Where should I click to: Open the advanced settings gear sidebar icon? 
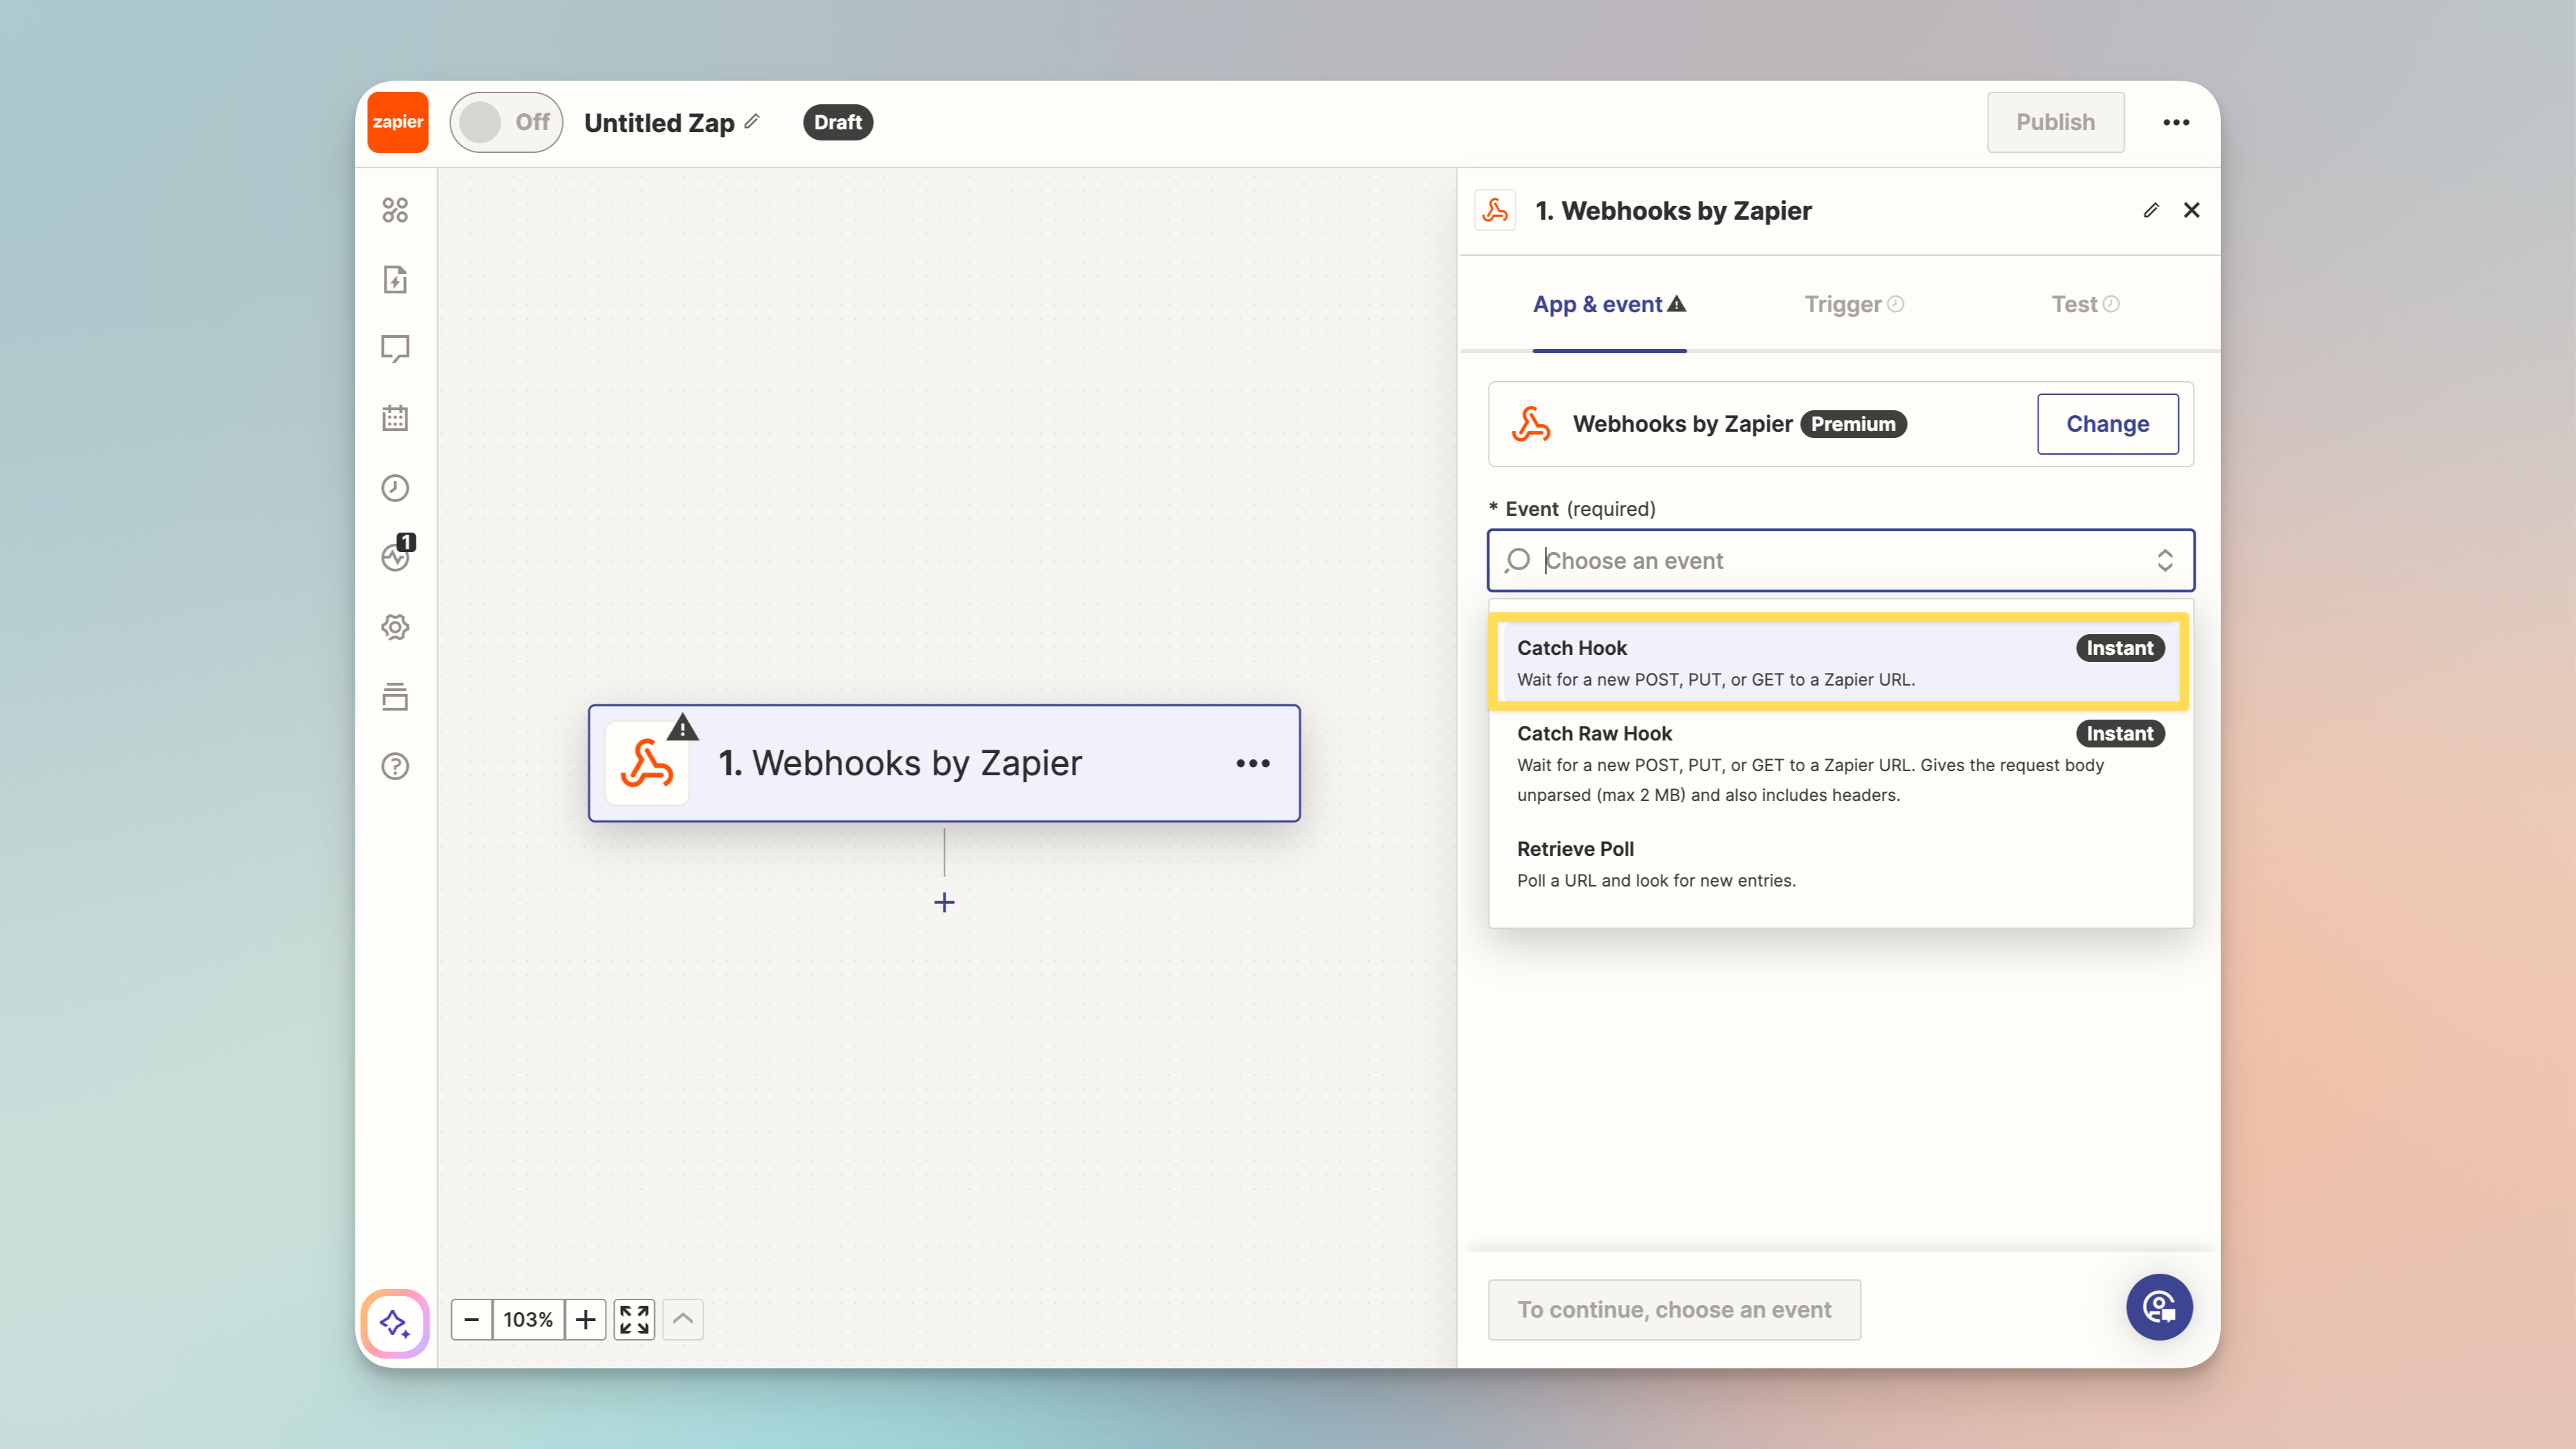[395, 627]
